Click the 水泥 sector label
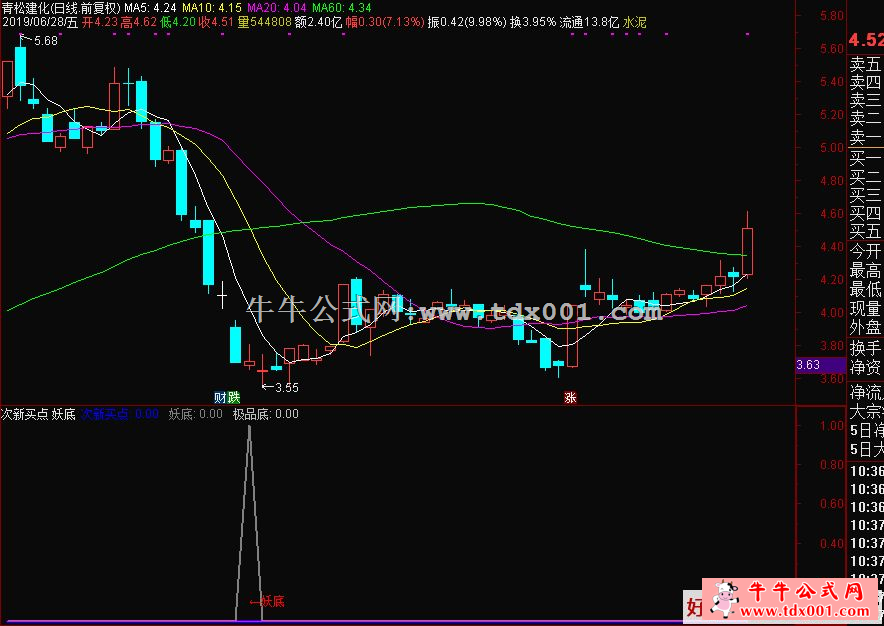The image size is (884, 626). (x=634, y=22)
